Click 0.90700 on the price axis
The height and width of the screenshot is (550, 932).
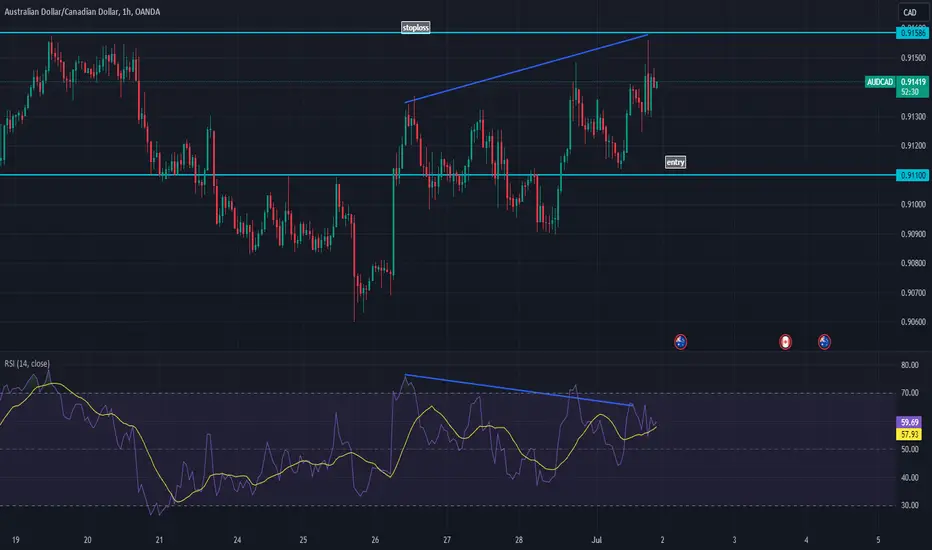913,293
